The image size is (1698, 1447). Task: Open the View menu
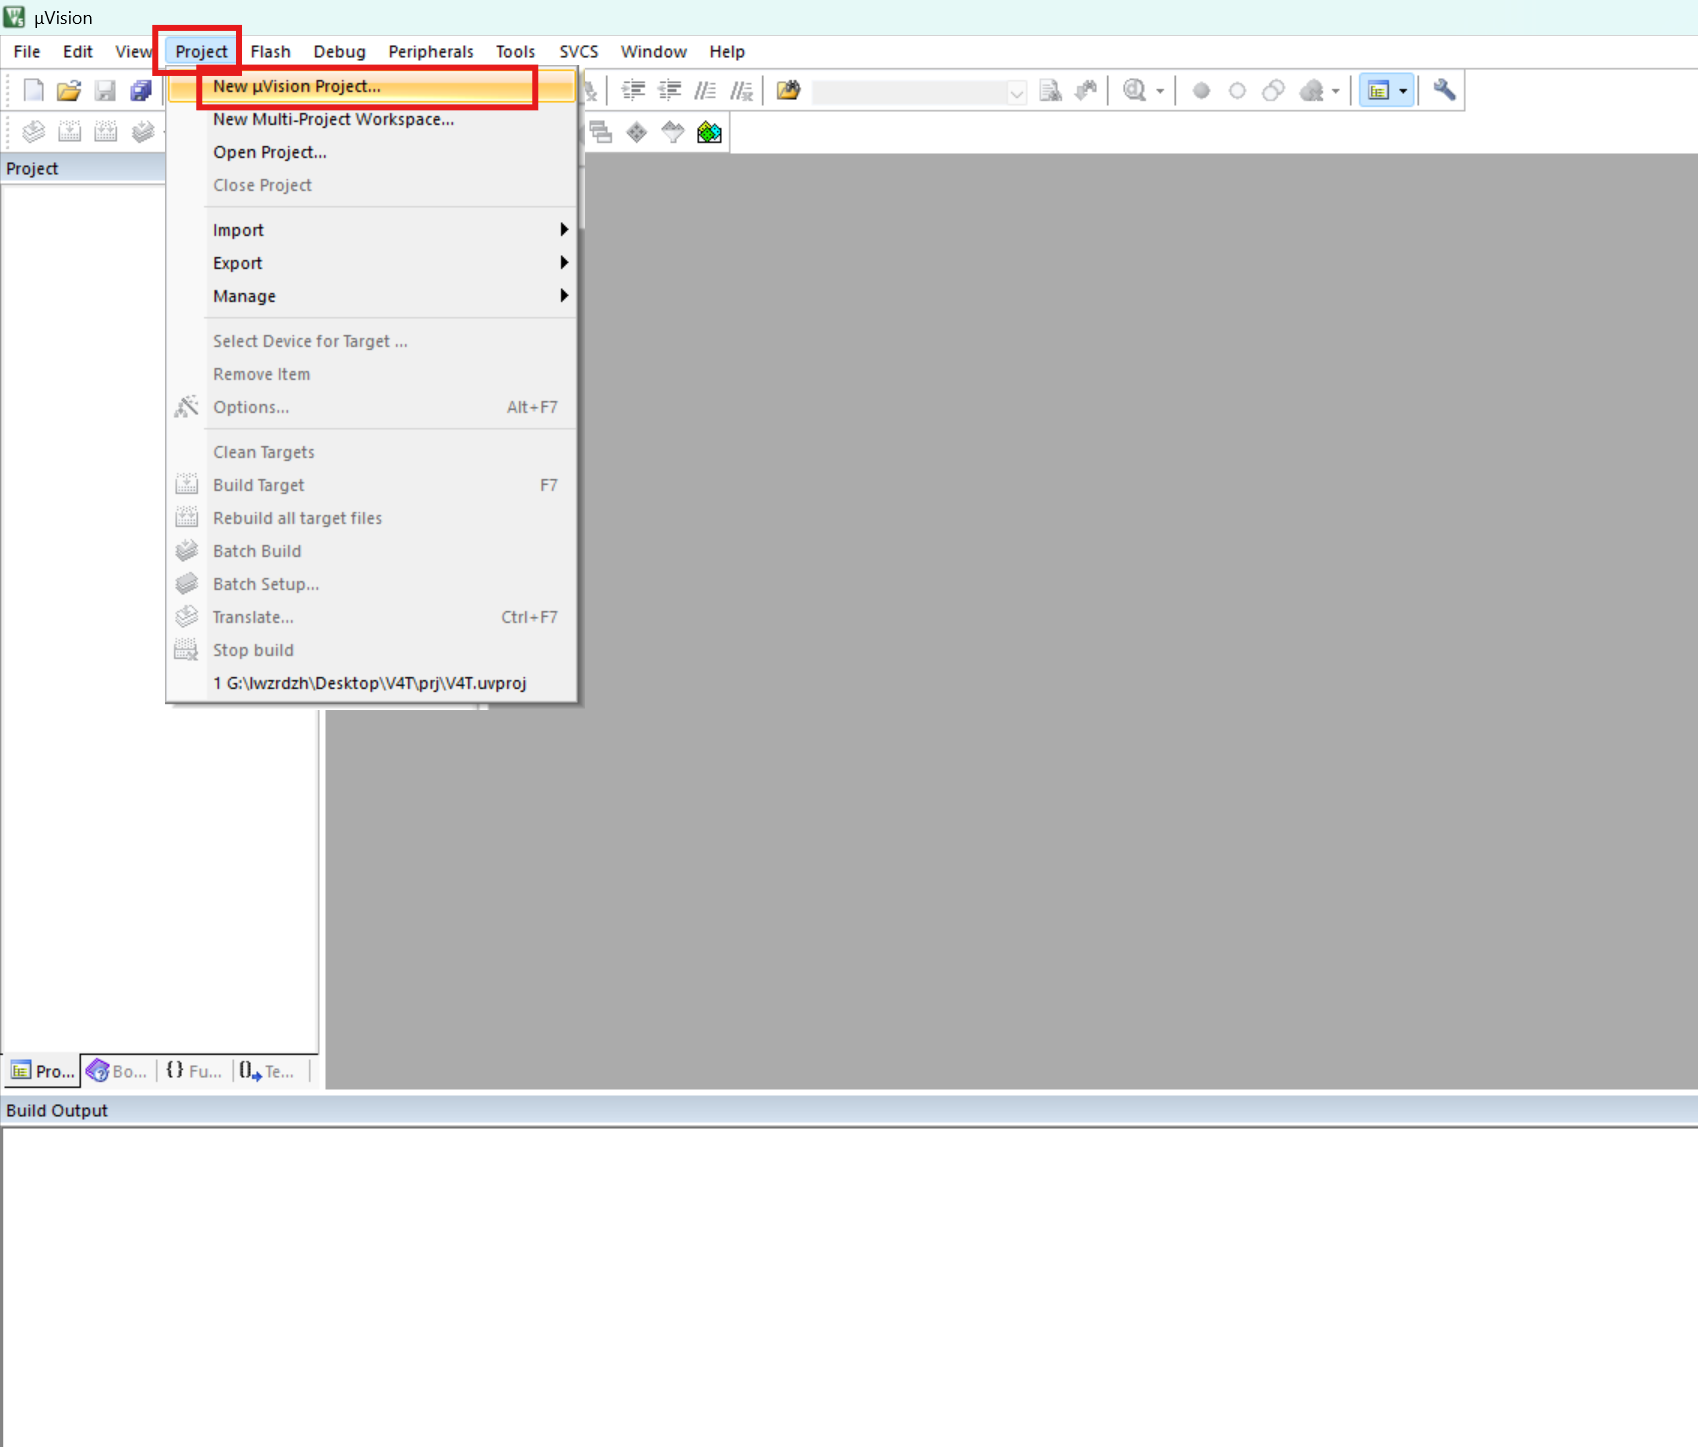[132, 52]
